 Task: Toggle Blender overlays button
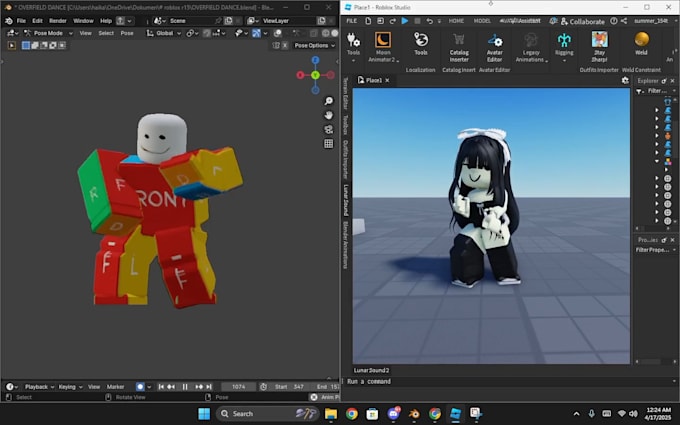tap(278, 33)
